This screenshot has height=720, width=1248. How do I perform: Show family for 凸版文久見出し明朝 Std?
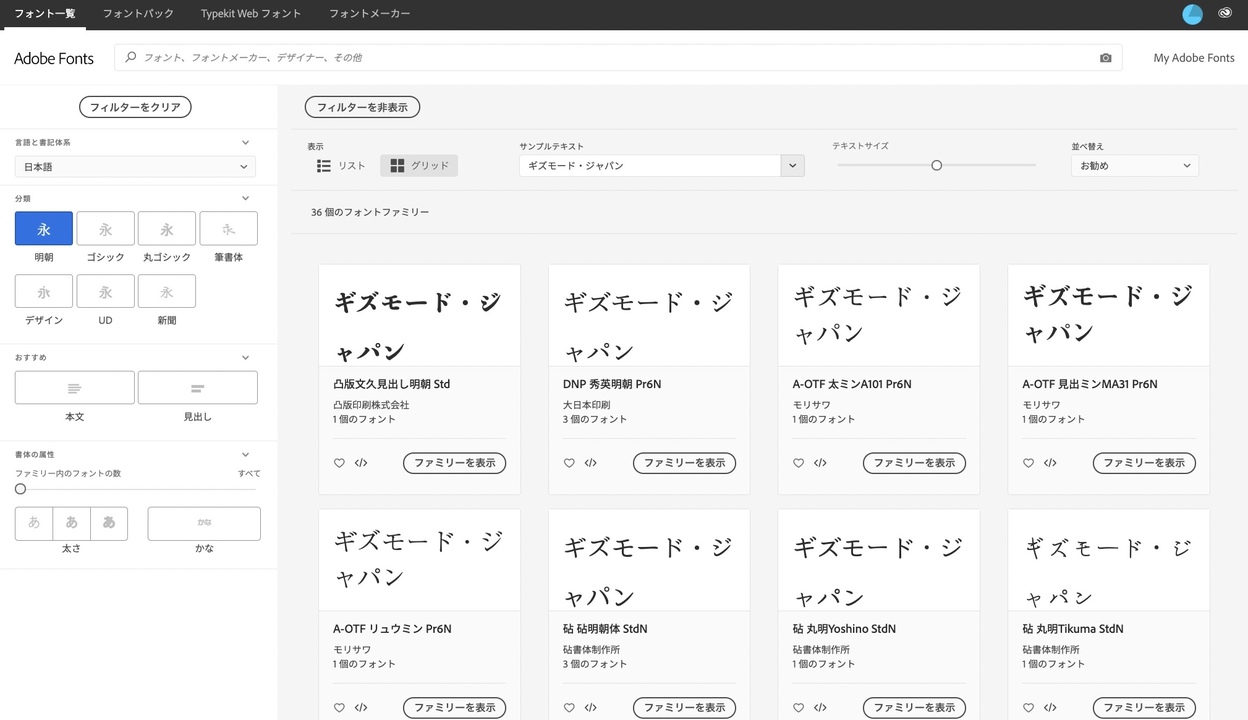coord(455,463)
